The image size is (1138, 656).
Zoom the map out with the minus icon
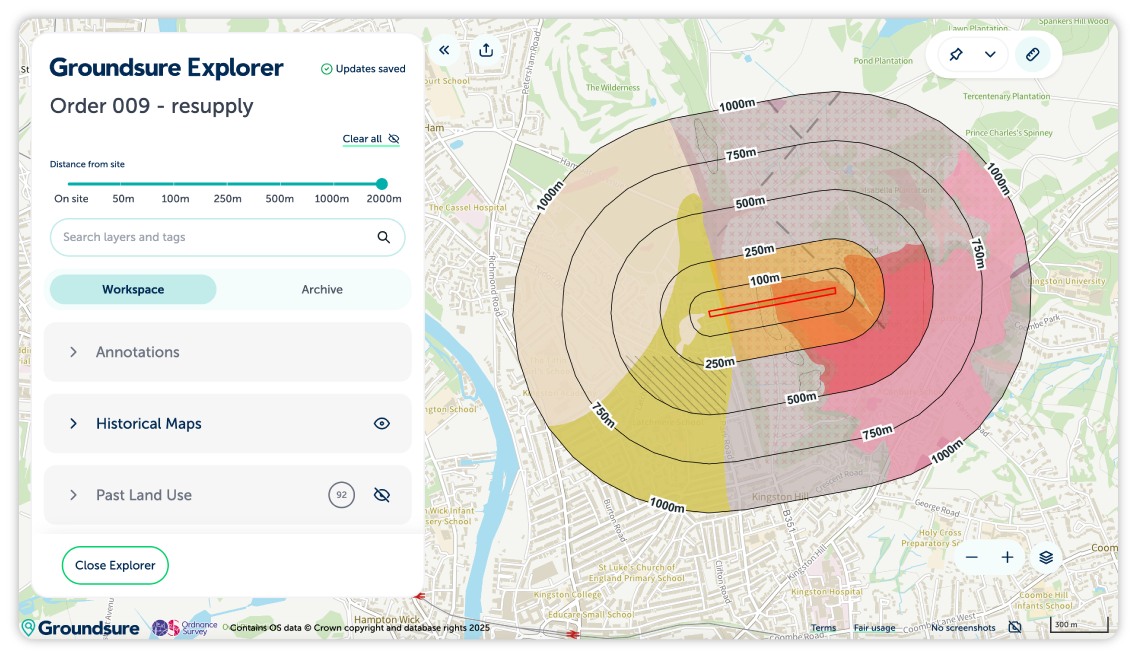[971, 557]
